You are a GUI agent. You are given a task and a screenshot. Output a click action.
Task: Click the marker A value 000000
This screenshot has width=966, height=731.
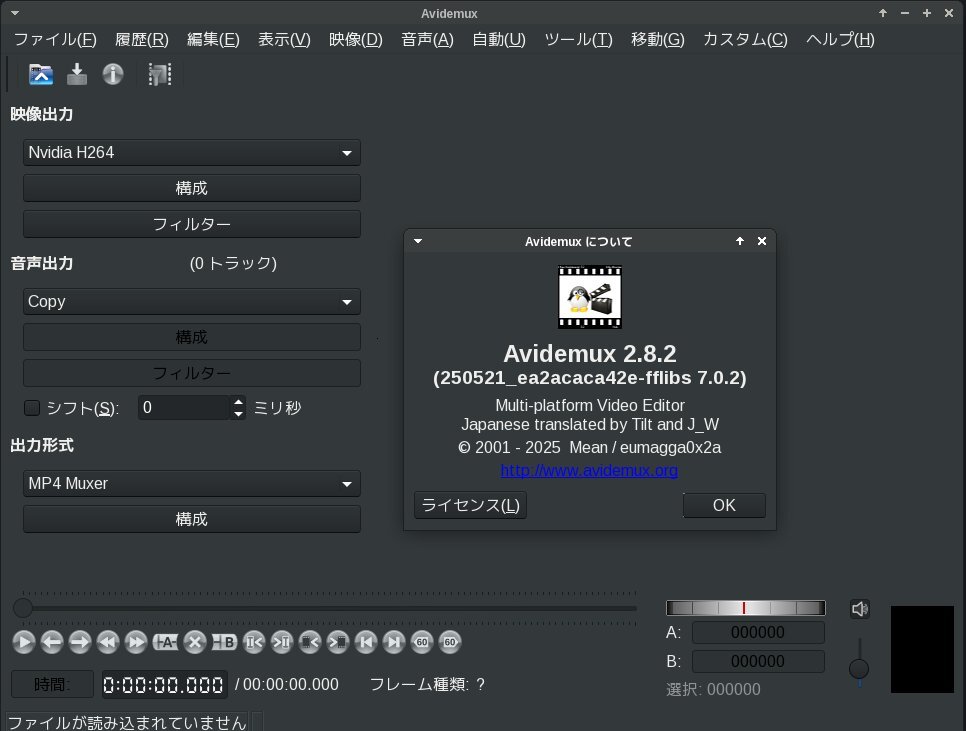click(758, 632)
